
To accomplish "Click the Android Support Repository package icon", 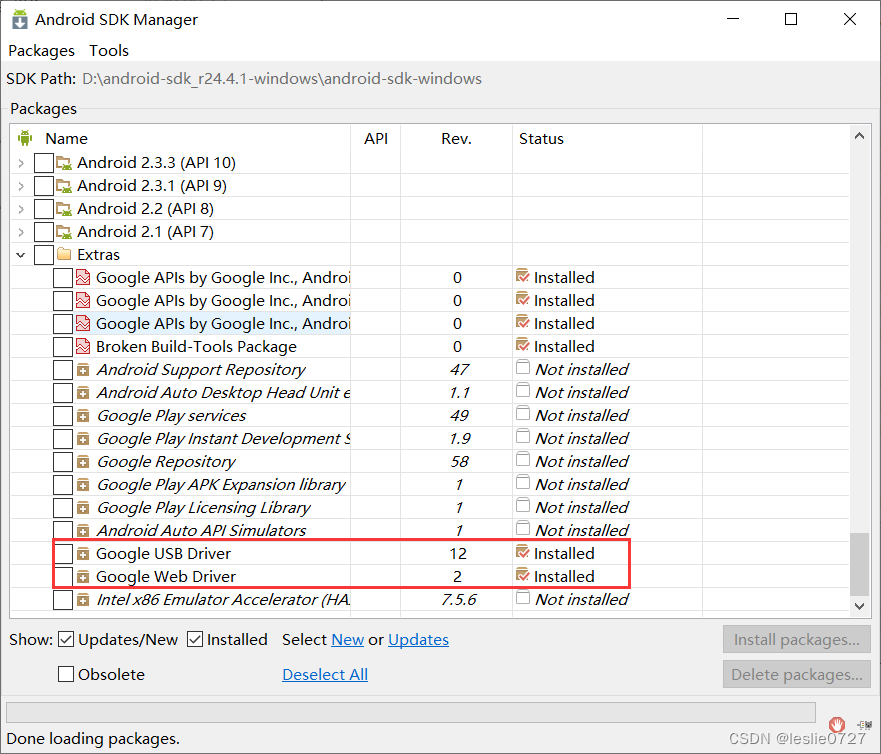I will (x=83, y=370).
